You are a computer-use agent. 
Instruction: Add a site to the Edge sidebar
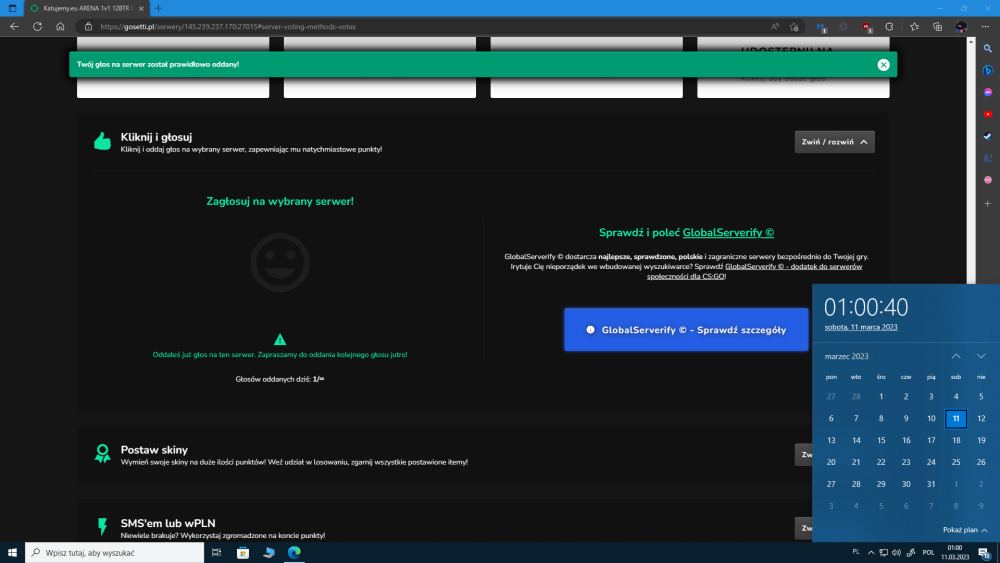coord(988,203)
